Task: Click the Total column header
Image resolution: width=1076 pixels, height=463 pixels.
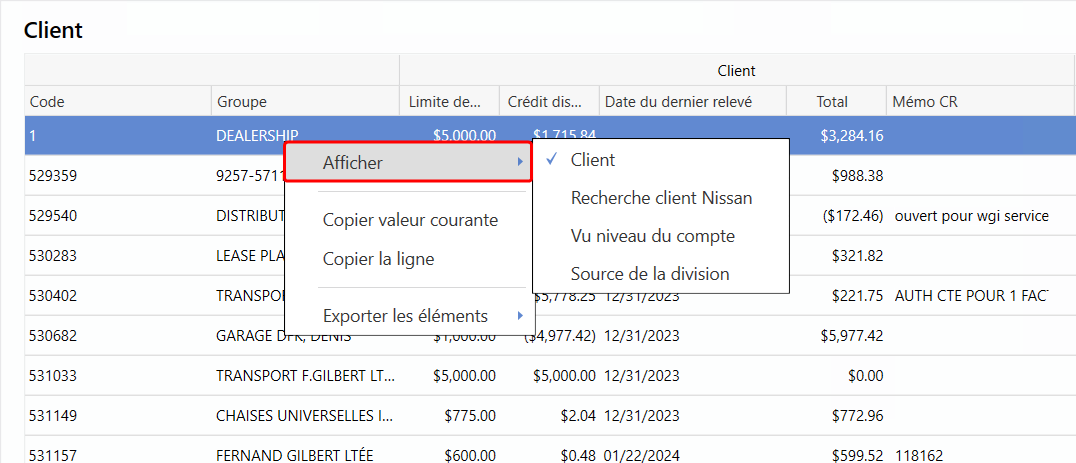Action: [831, 102]
